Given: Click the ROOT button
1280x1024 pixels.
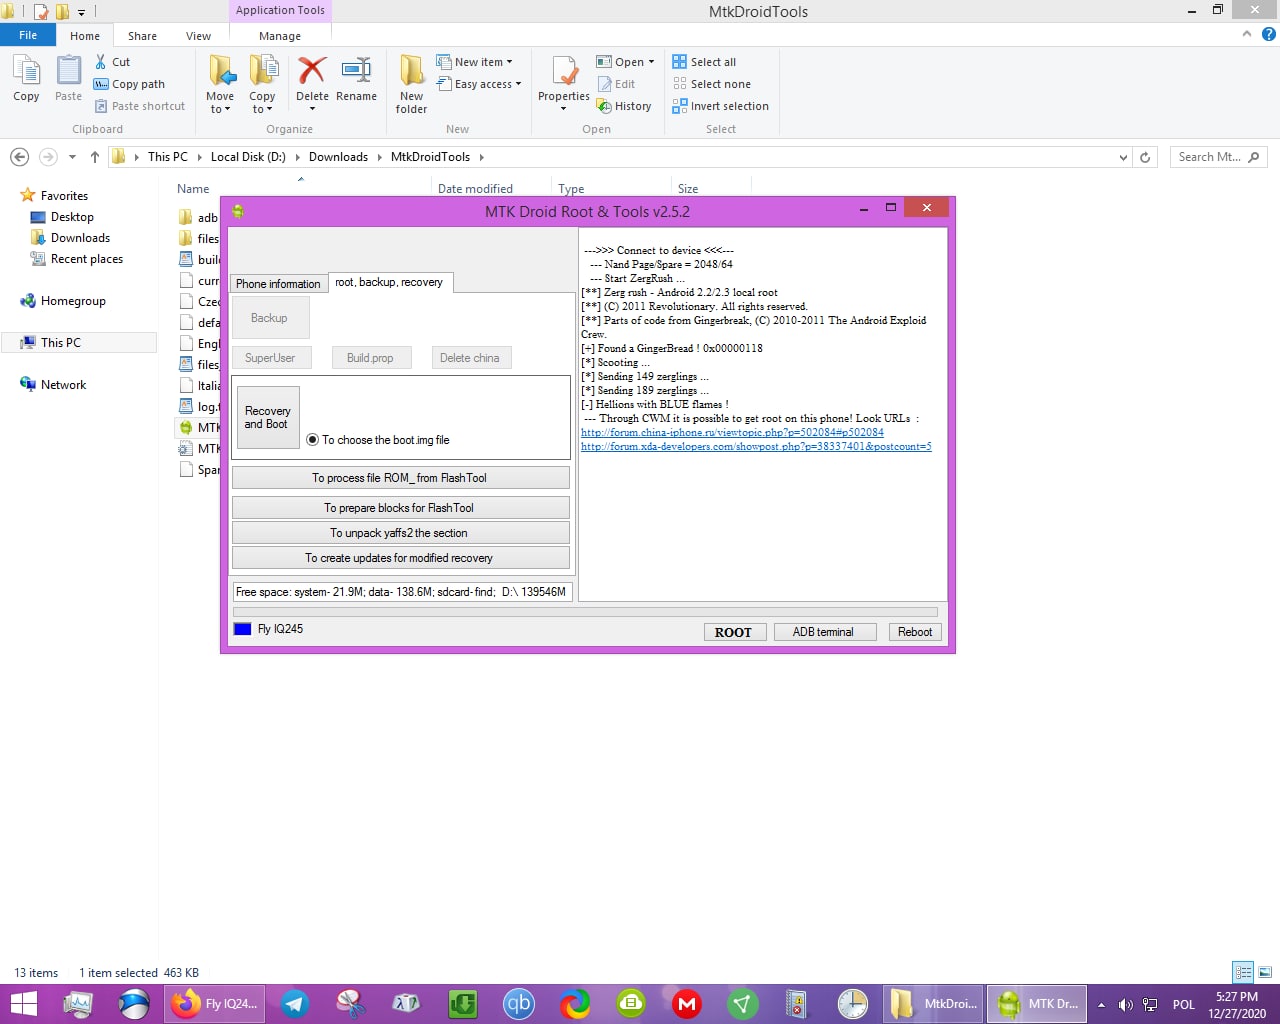Looking at the screenshot, I should 733,632.
